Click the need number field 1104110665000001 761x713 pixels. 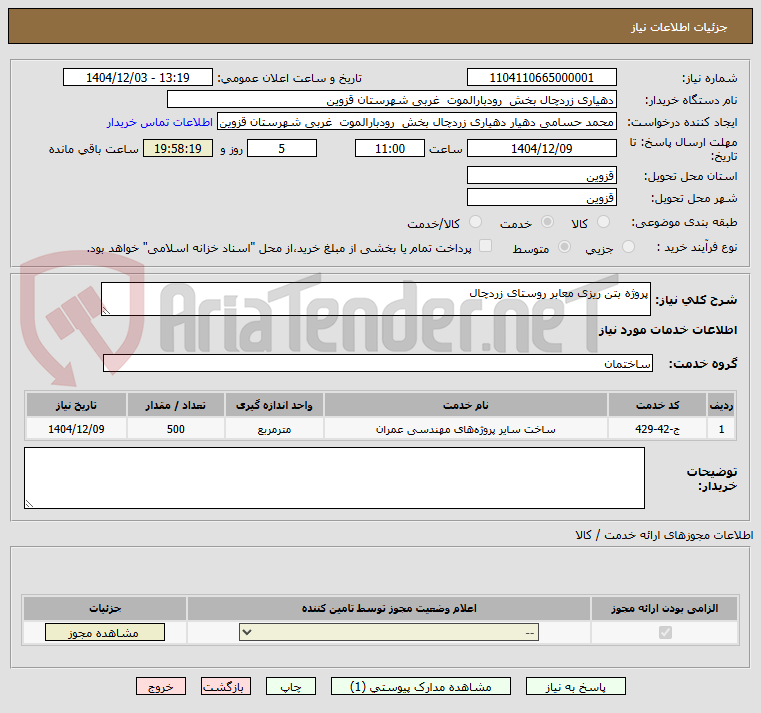click(x=542, y=78)
